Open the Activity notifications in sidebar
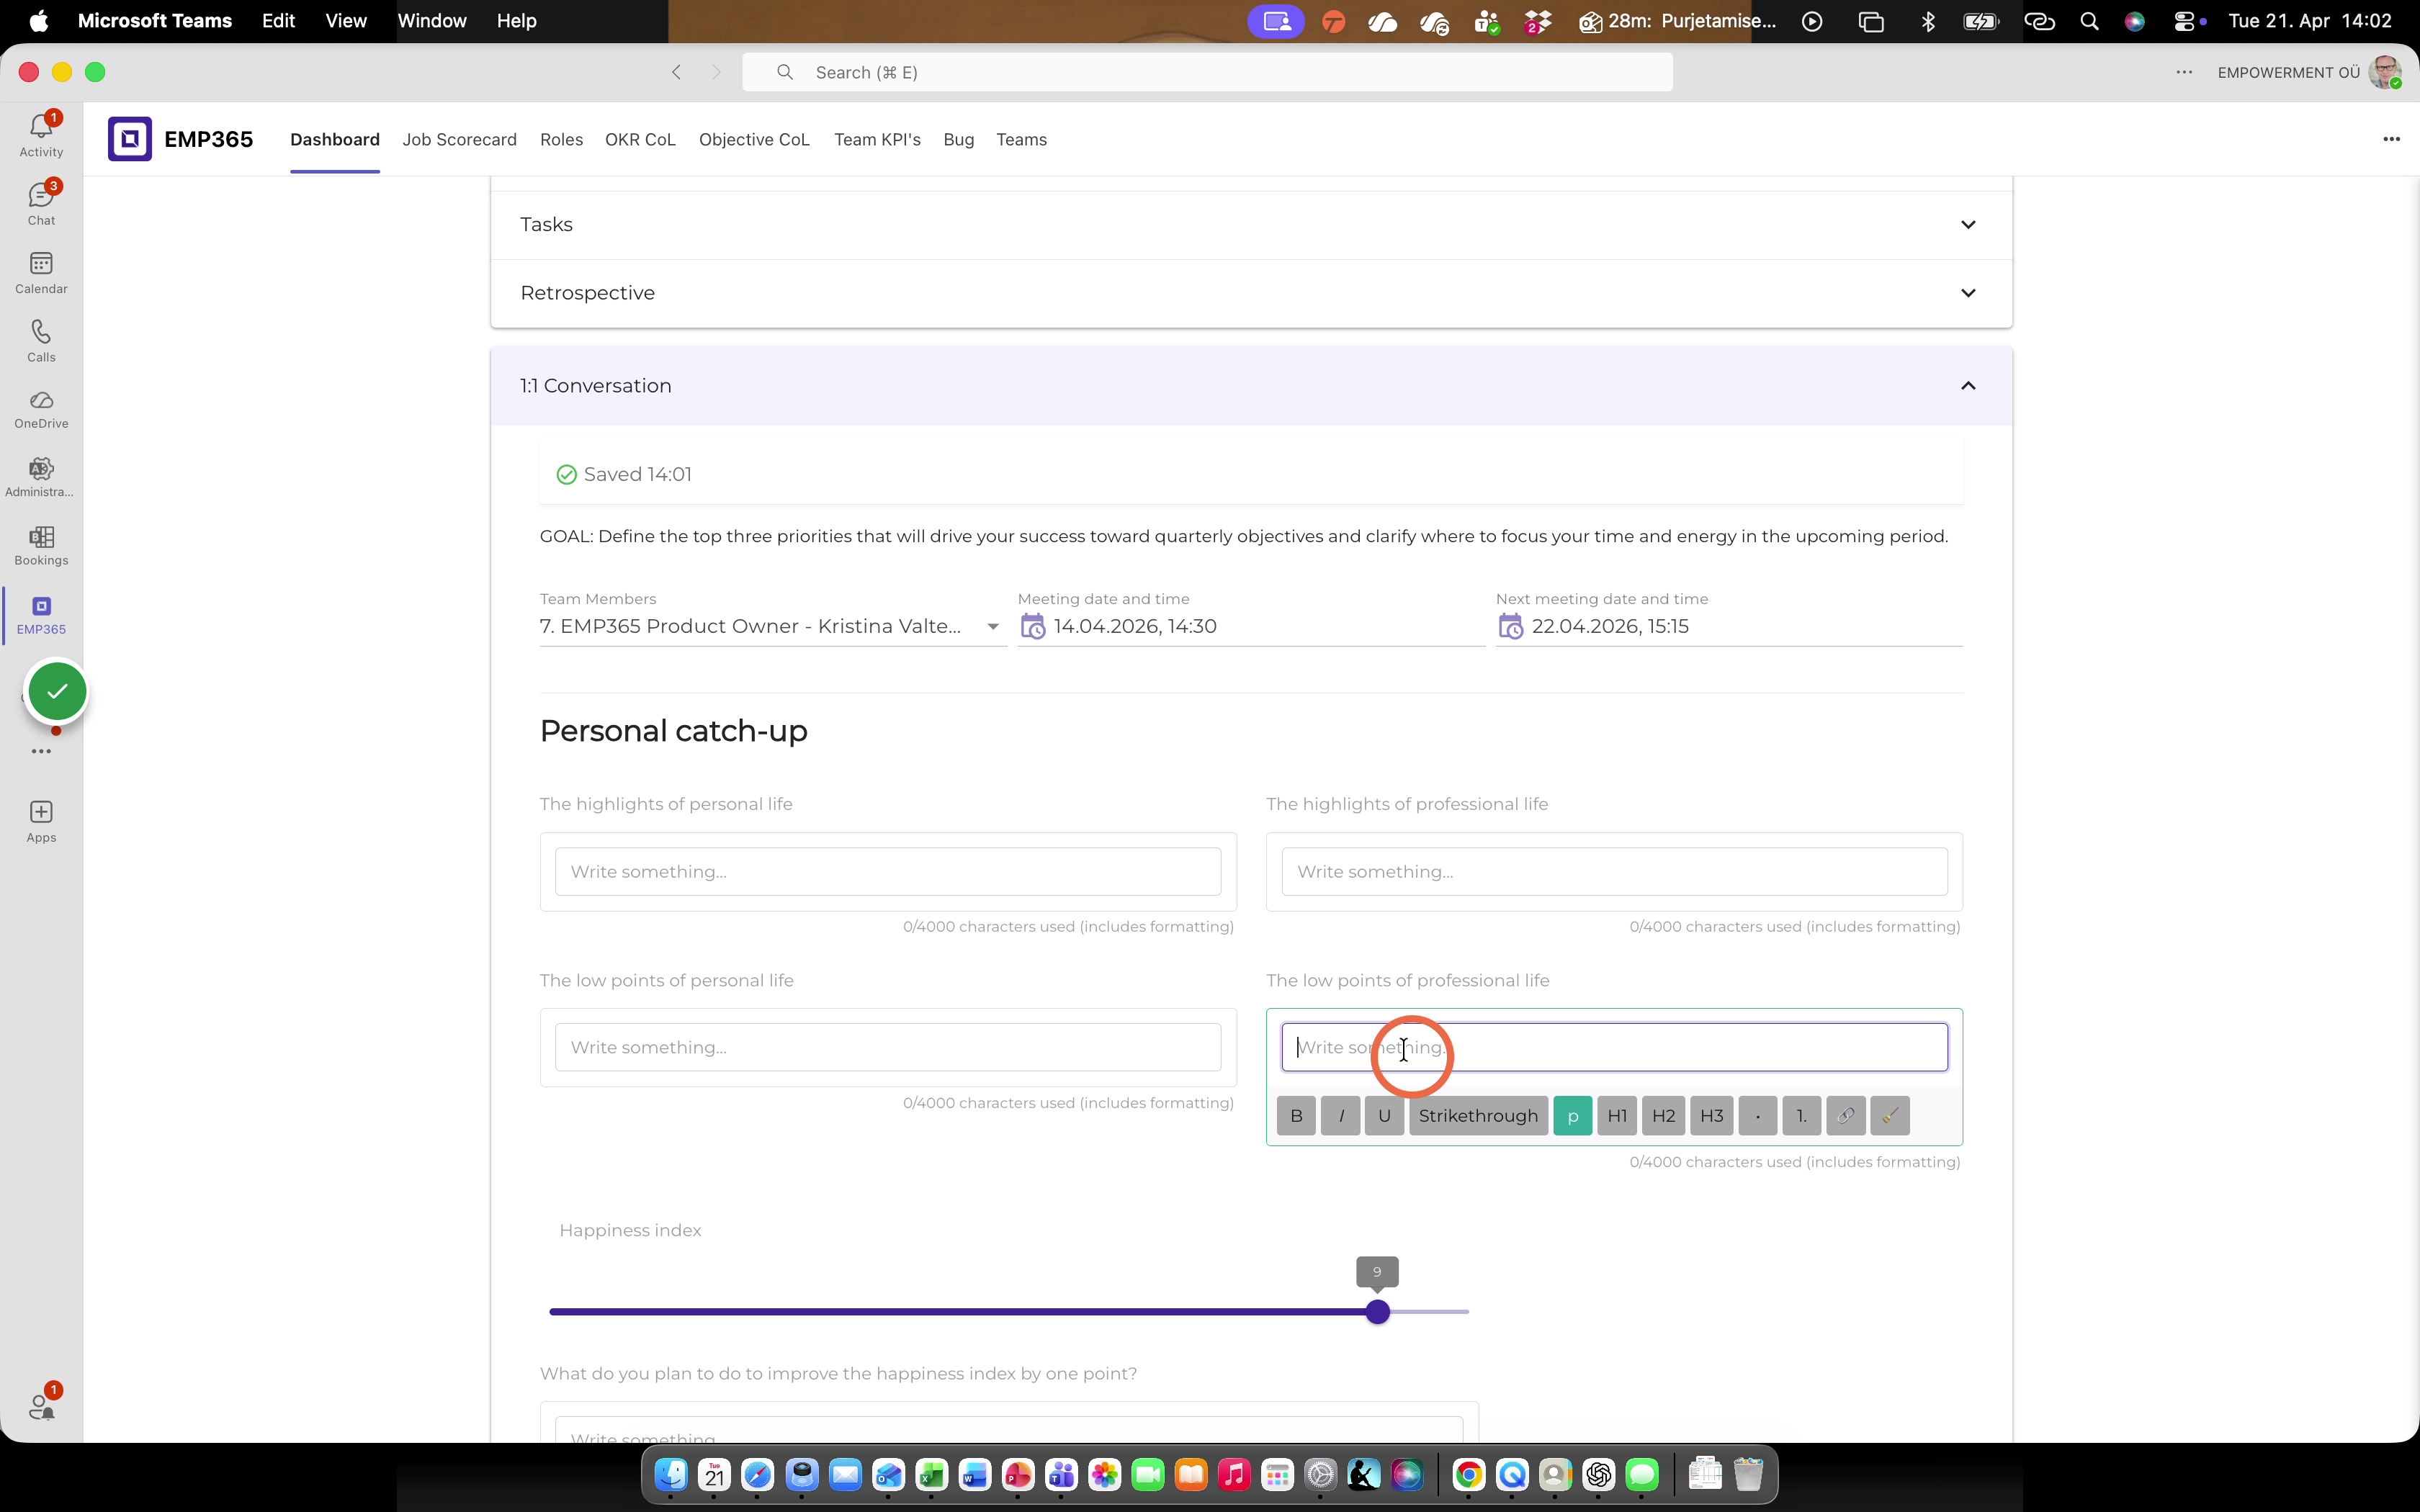The height and width of the screenshot is (1512, 2420). (x=41, y=135)
